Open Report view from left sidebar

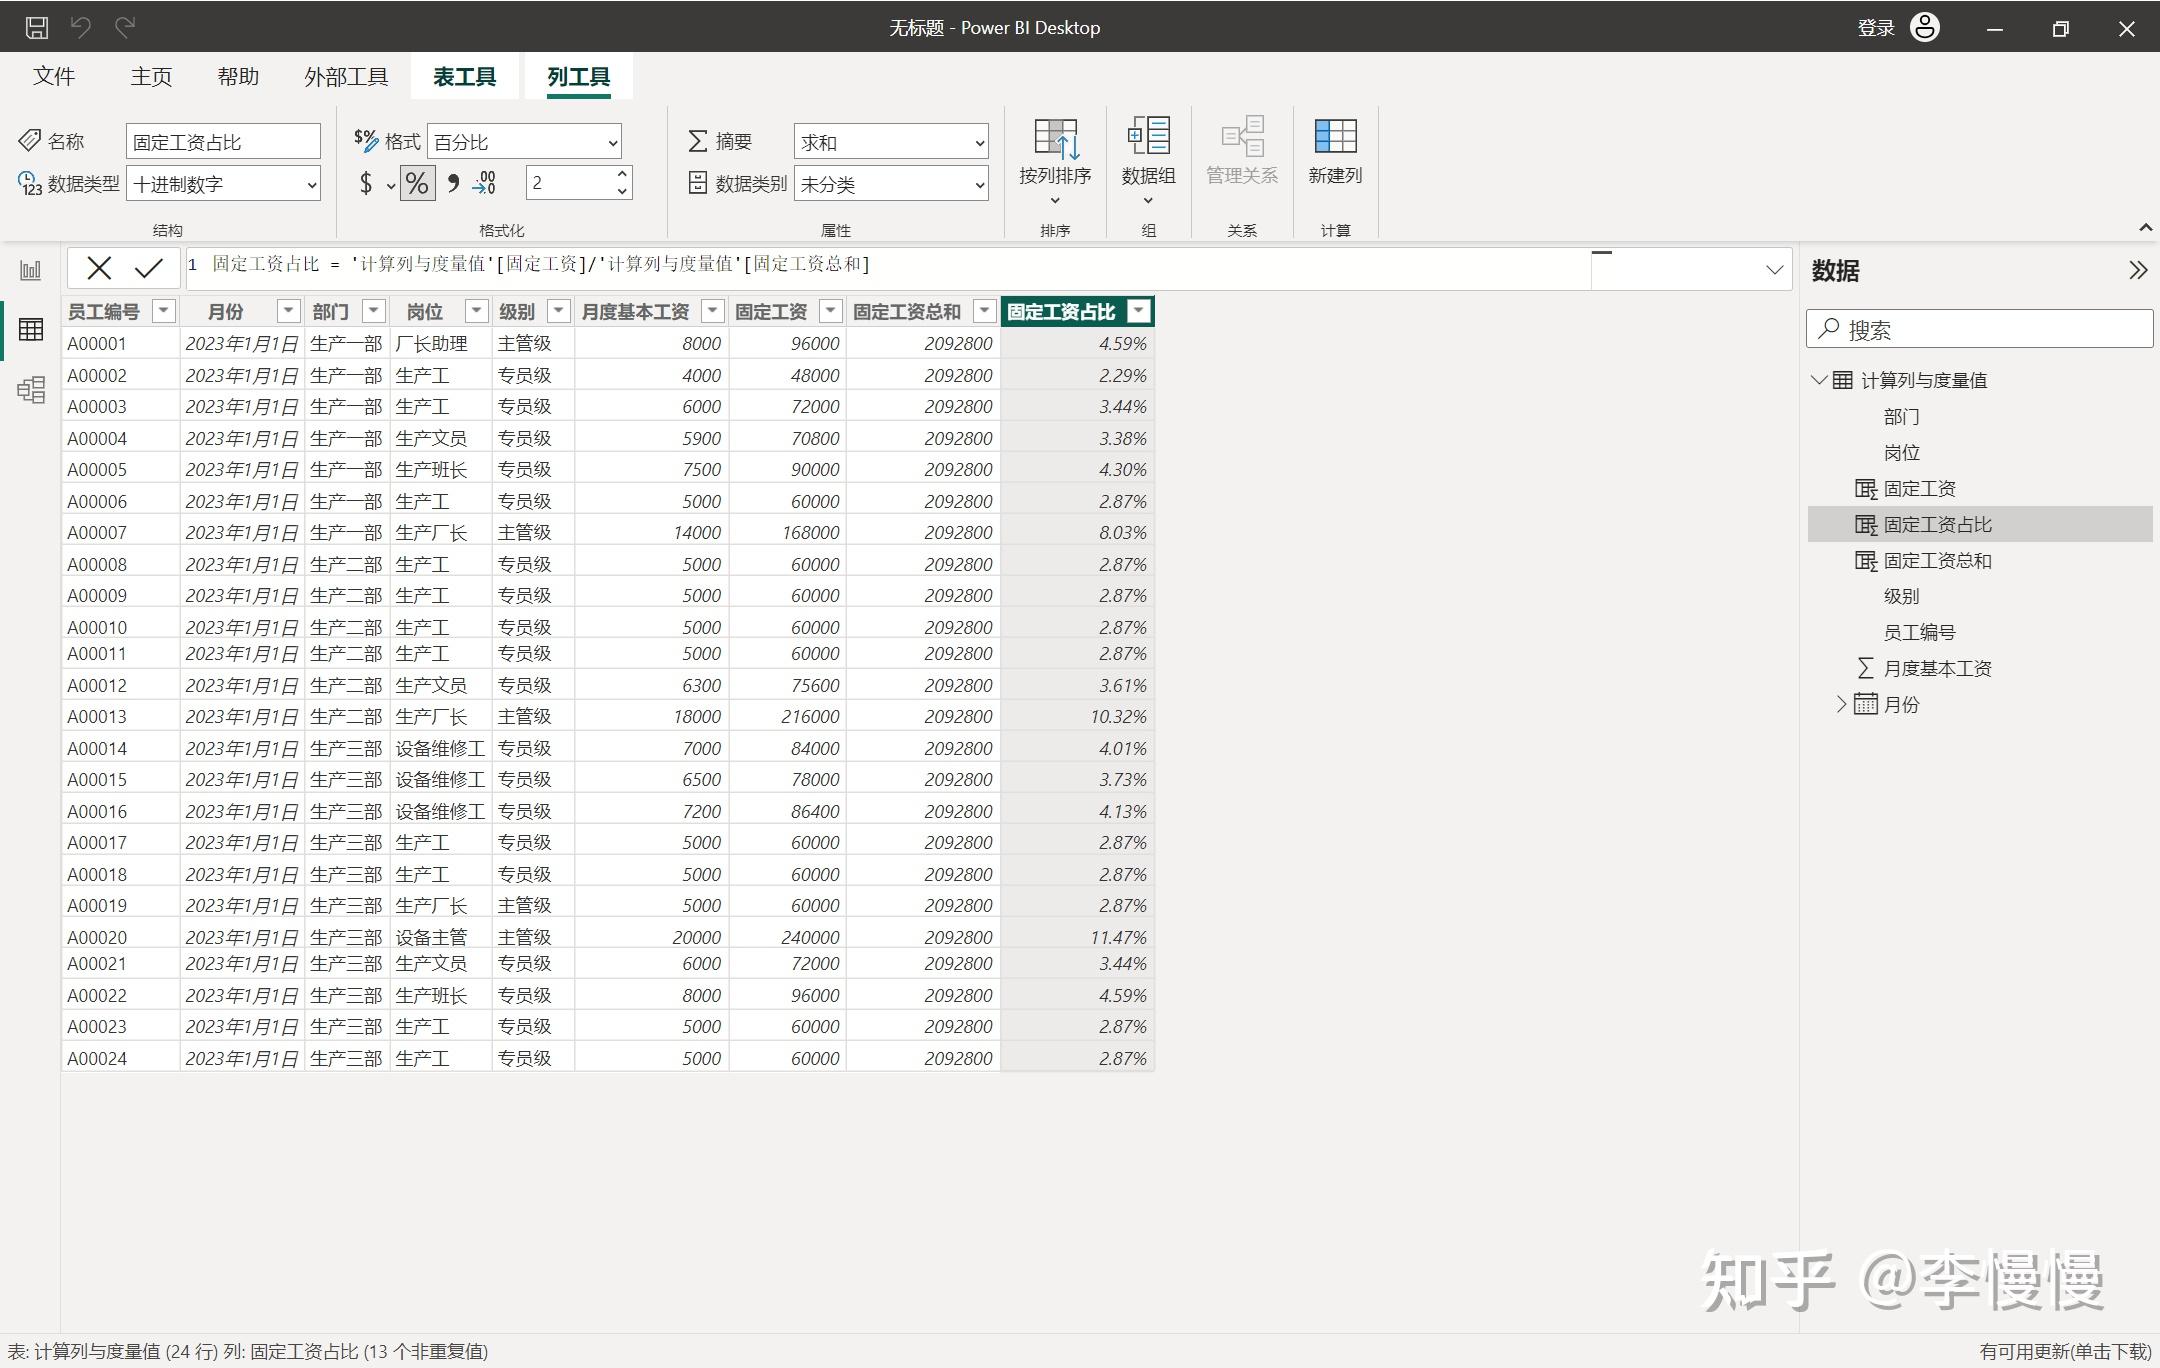(31, 270)
